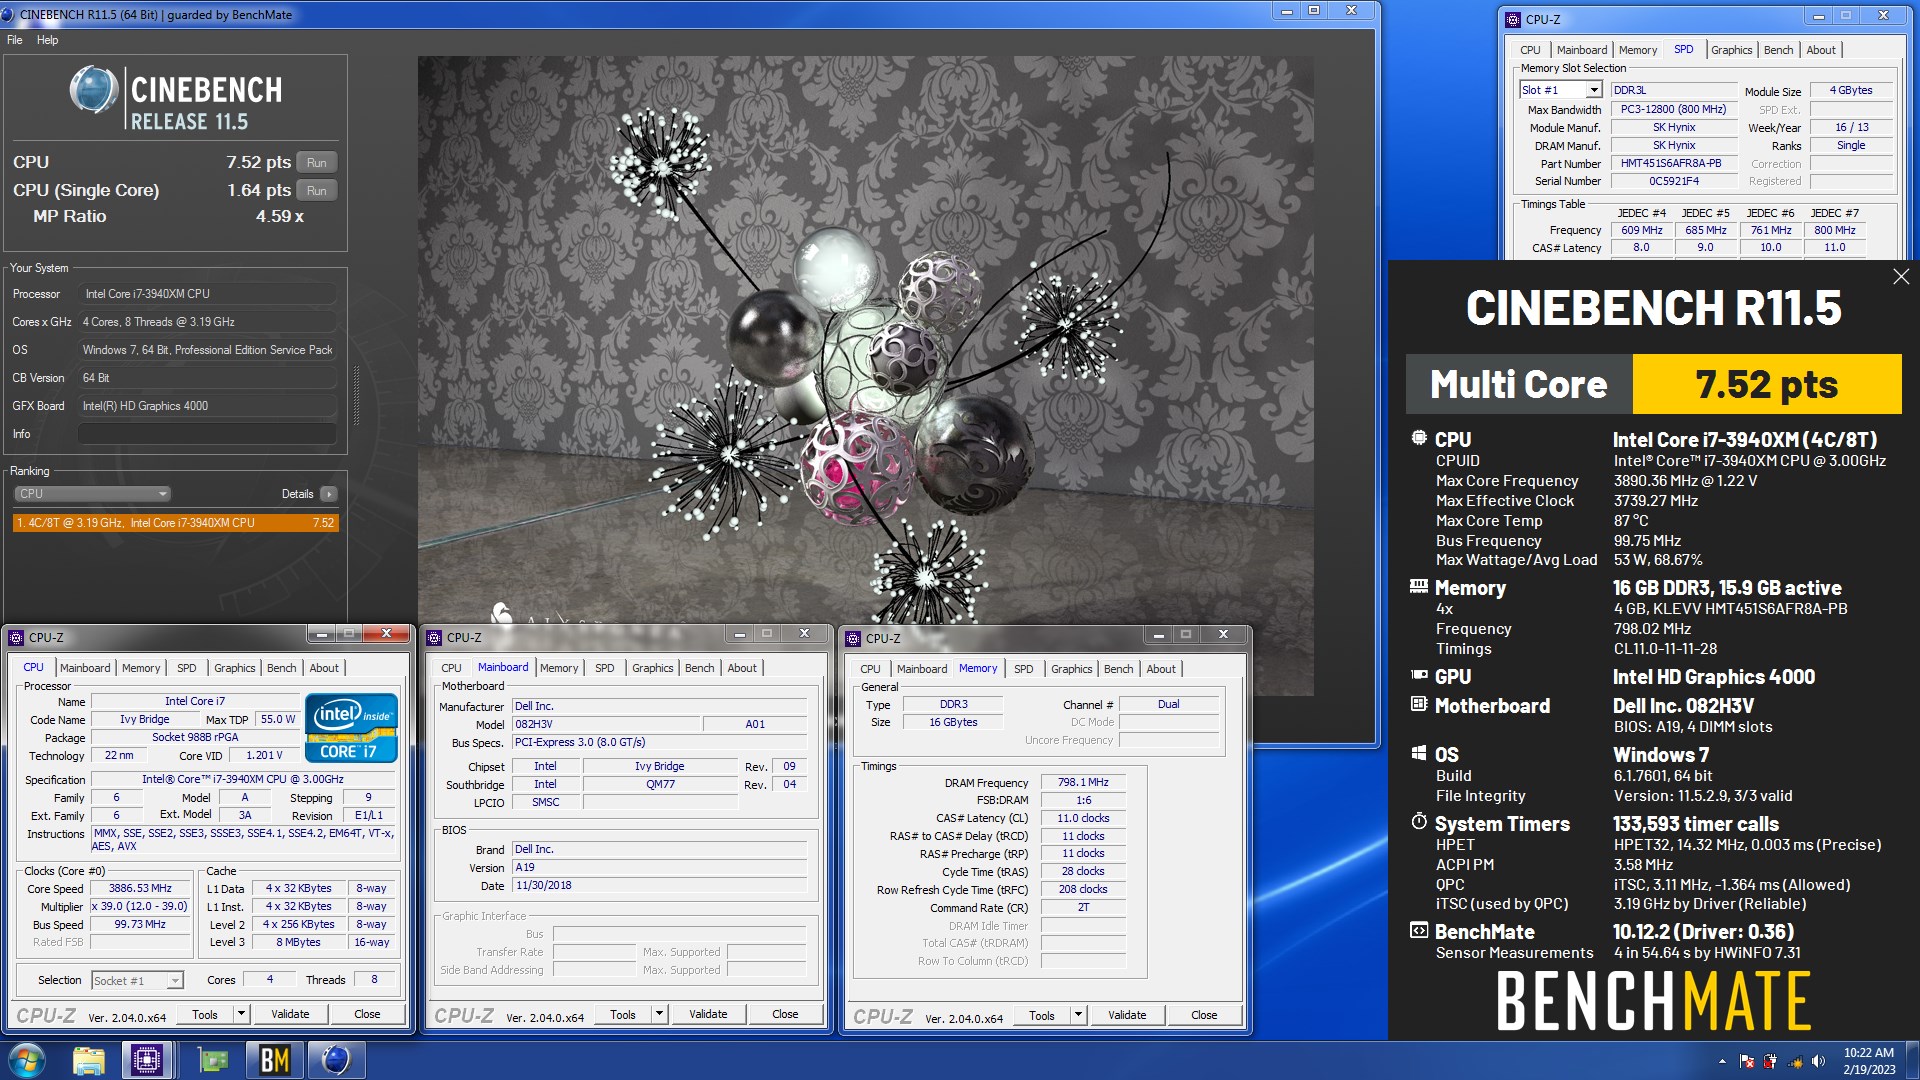Open the network status tray icon
Image resolution: width=1920 pixels, height=1080 pixels.
pyautogui.click(x=1795, y=1061)
